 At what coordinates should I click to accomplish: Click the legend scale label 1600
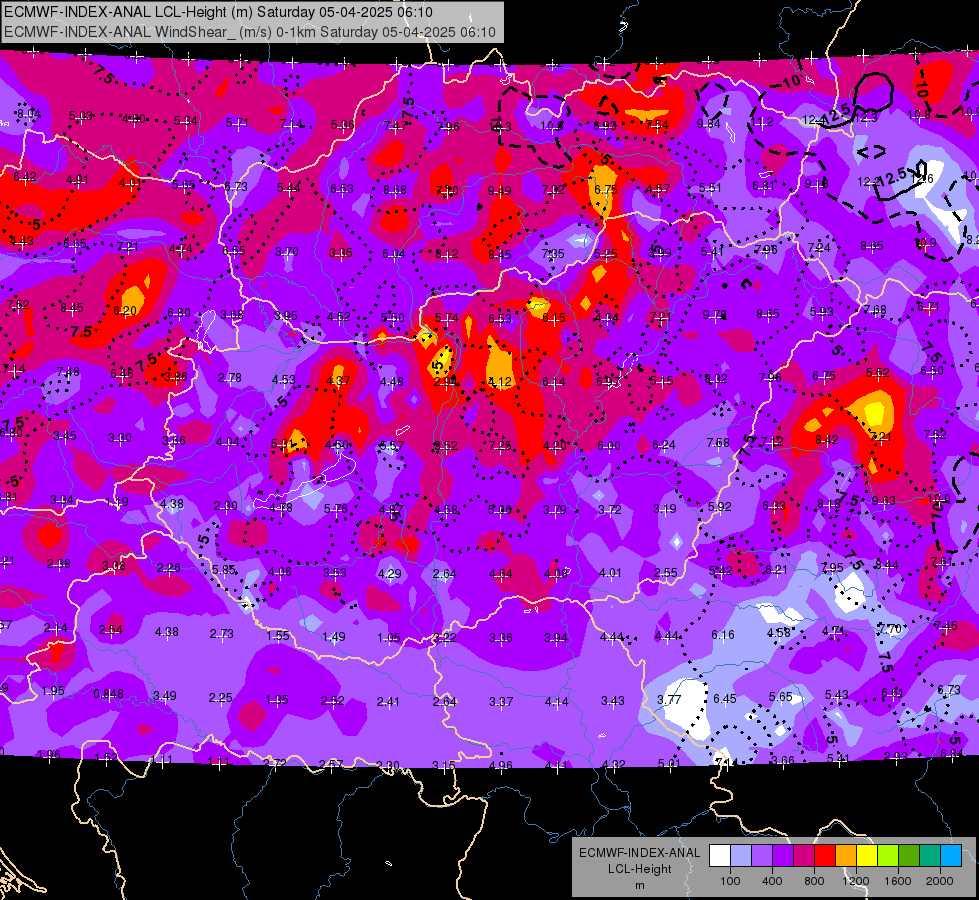coord(898,881)
